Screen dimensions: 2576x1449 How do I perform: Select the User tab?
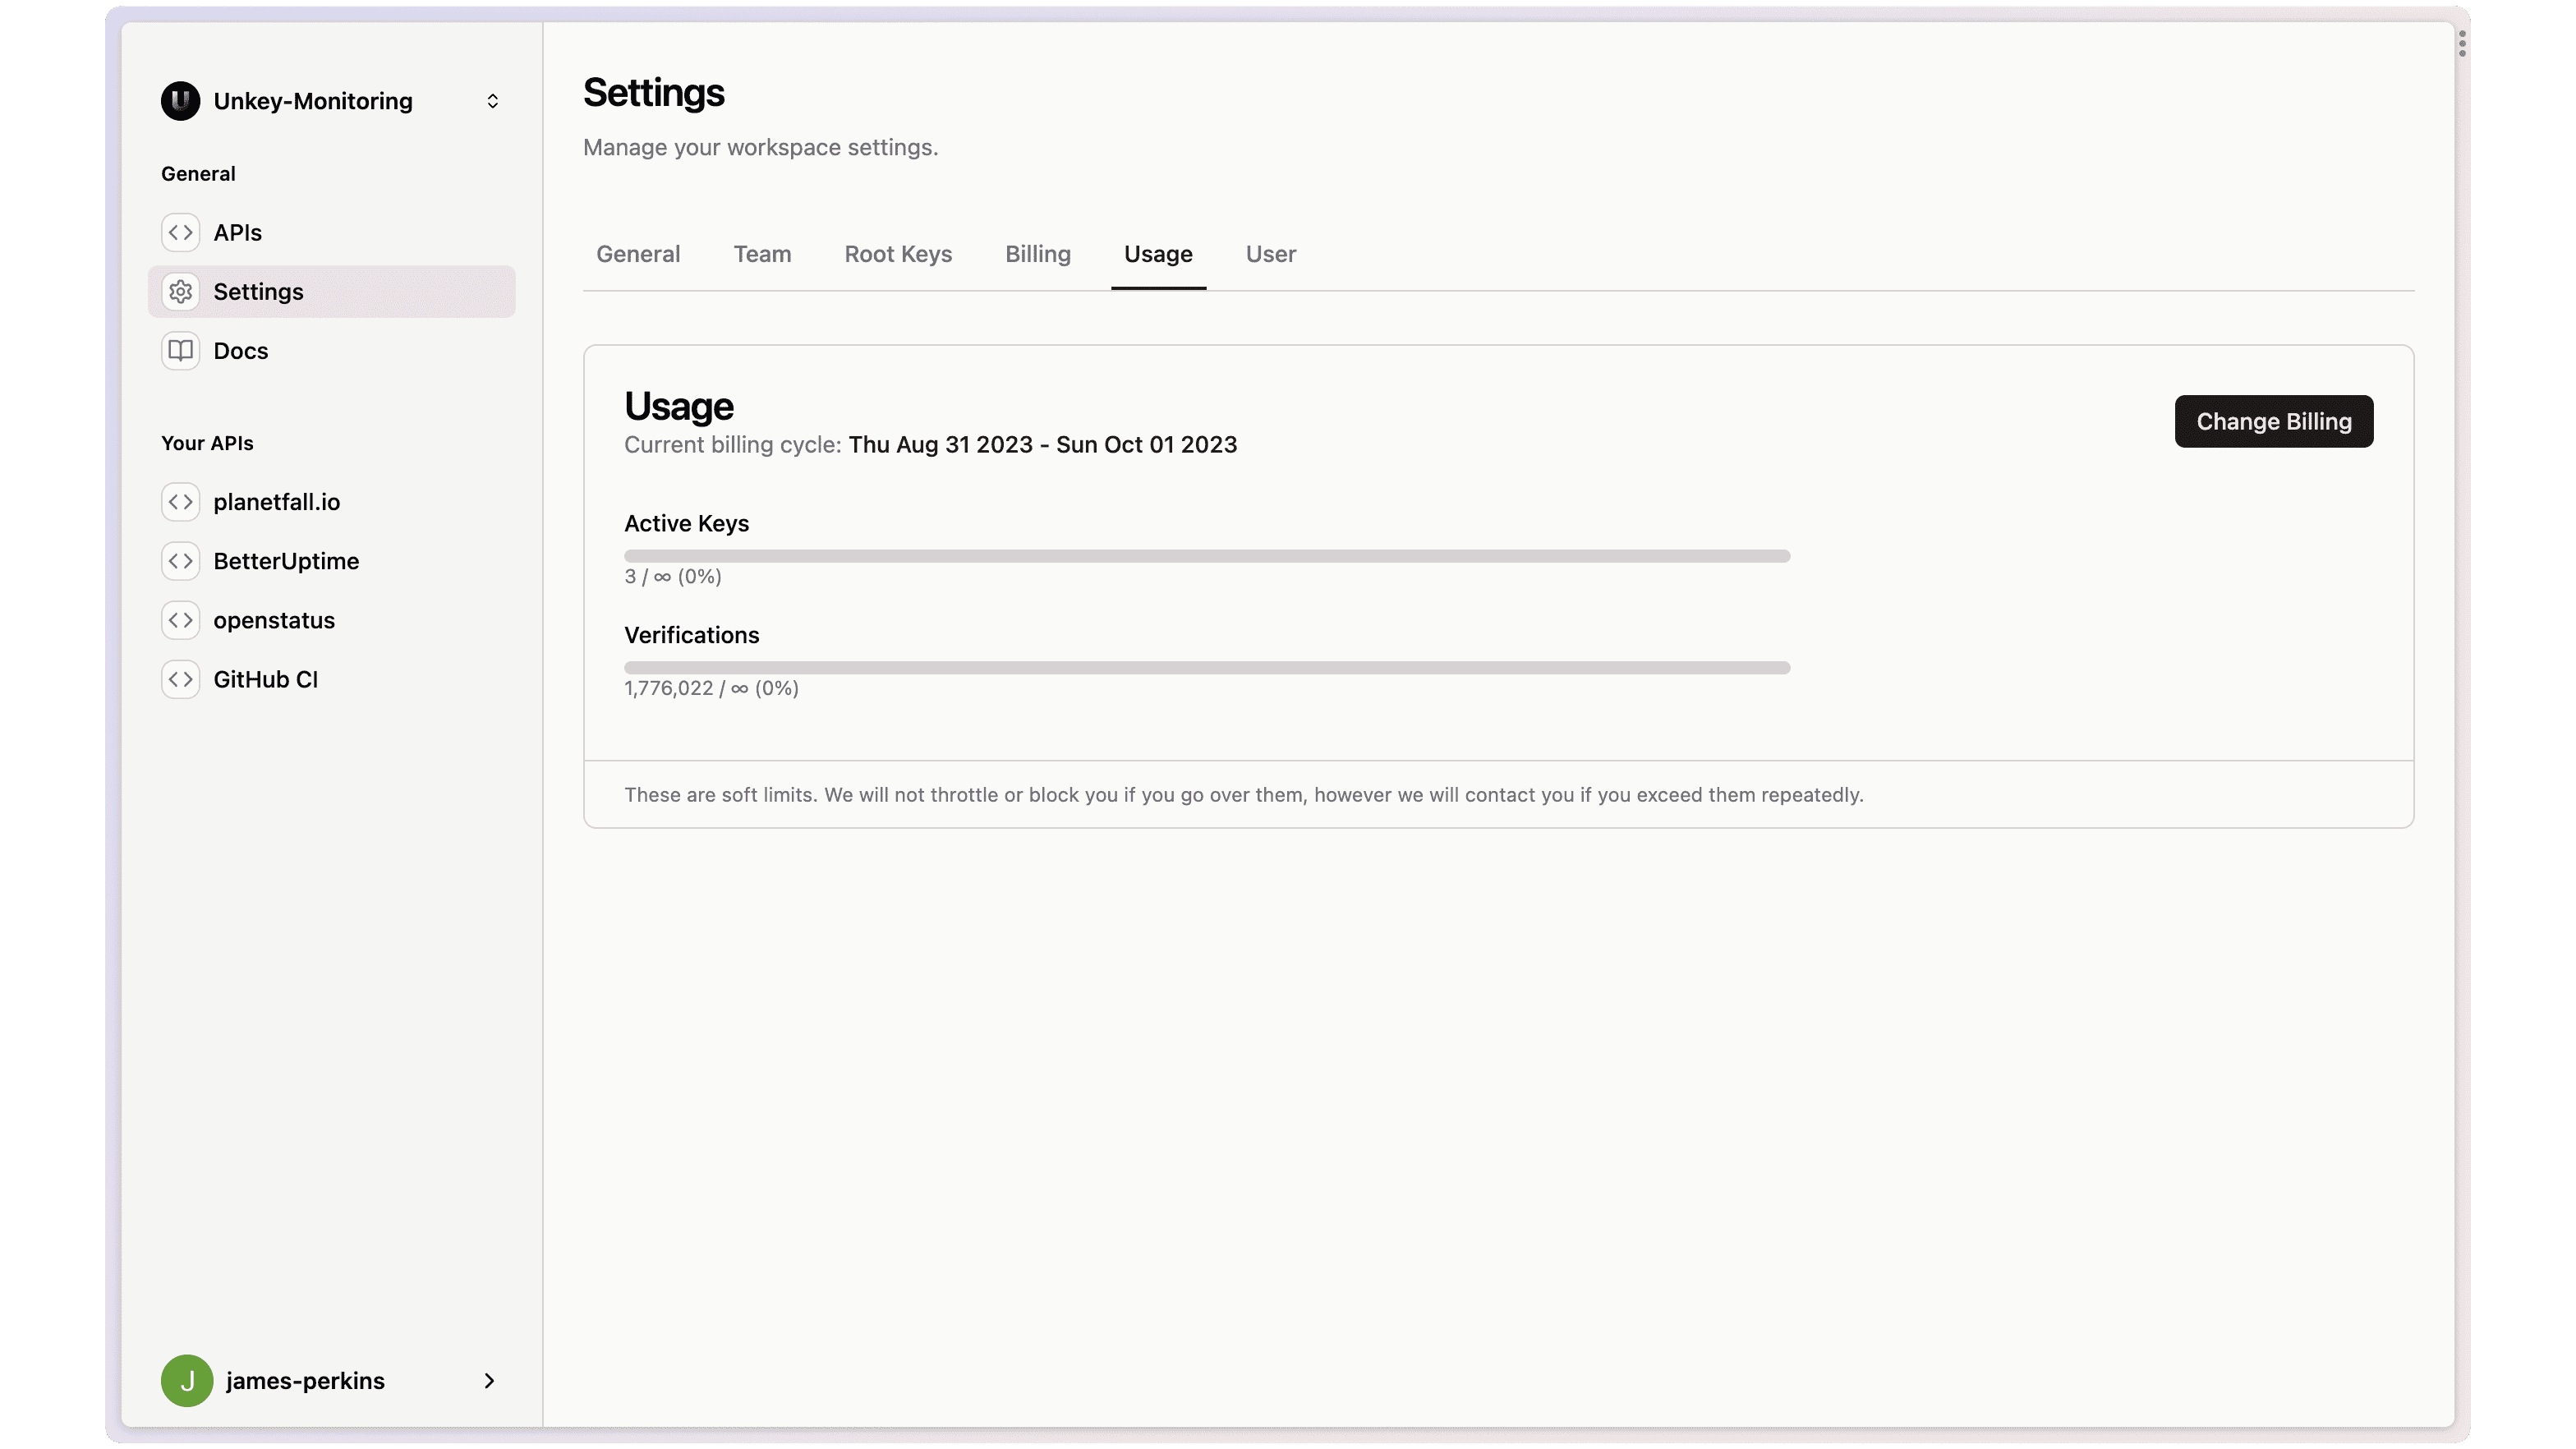[1270, 254]
